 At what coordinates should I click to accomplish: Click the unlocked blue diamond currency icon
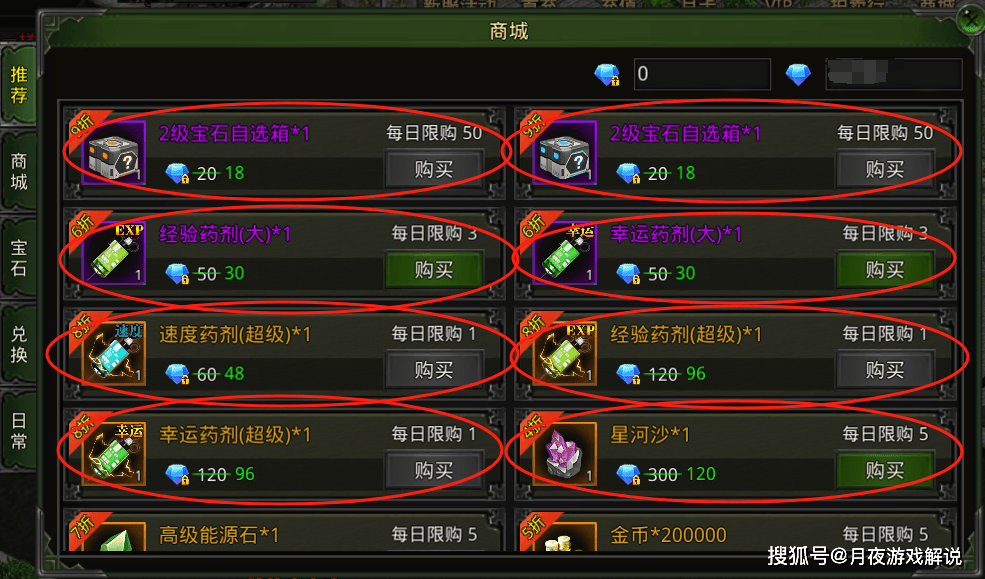pos(798,74)
